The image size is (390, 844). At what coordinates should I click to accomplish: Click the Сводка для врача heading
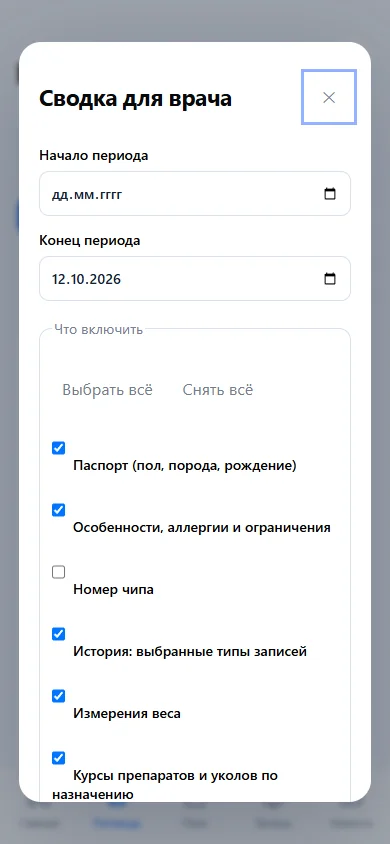click(136, 99)
